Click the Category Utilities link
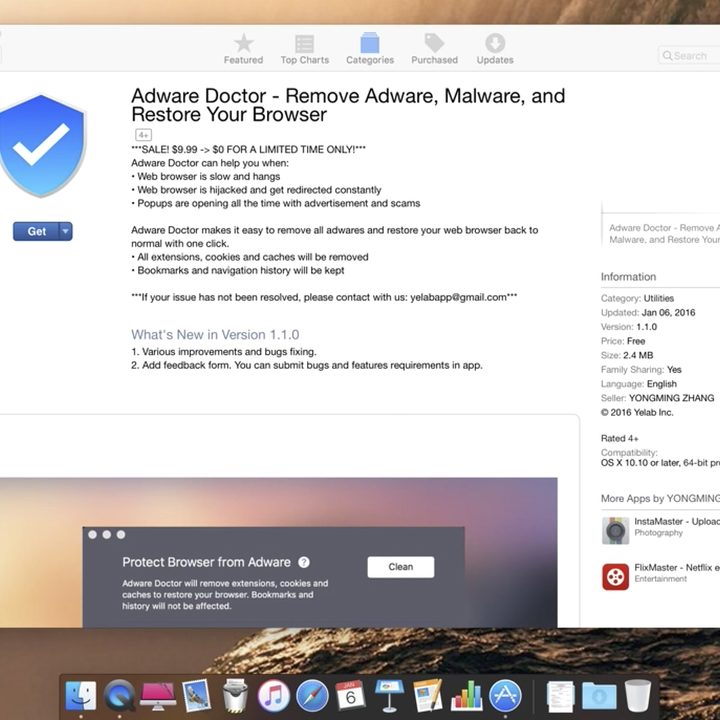This screenshot has height=720, width=720. [x=658, y=298]
